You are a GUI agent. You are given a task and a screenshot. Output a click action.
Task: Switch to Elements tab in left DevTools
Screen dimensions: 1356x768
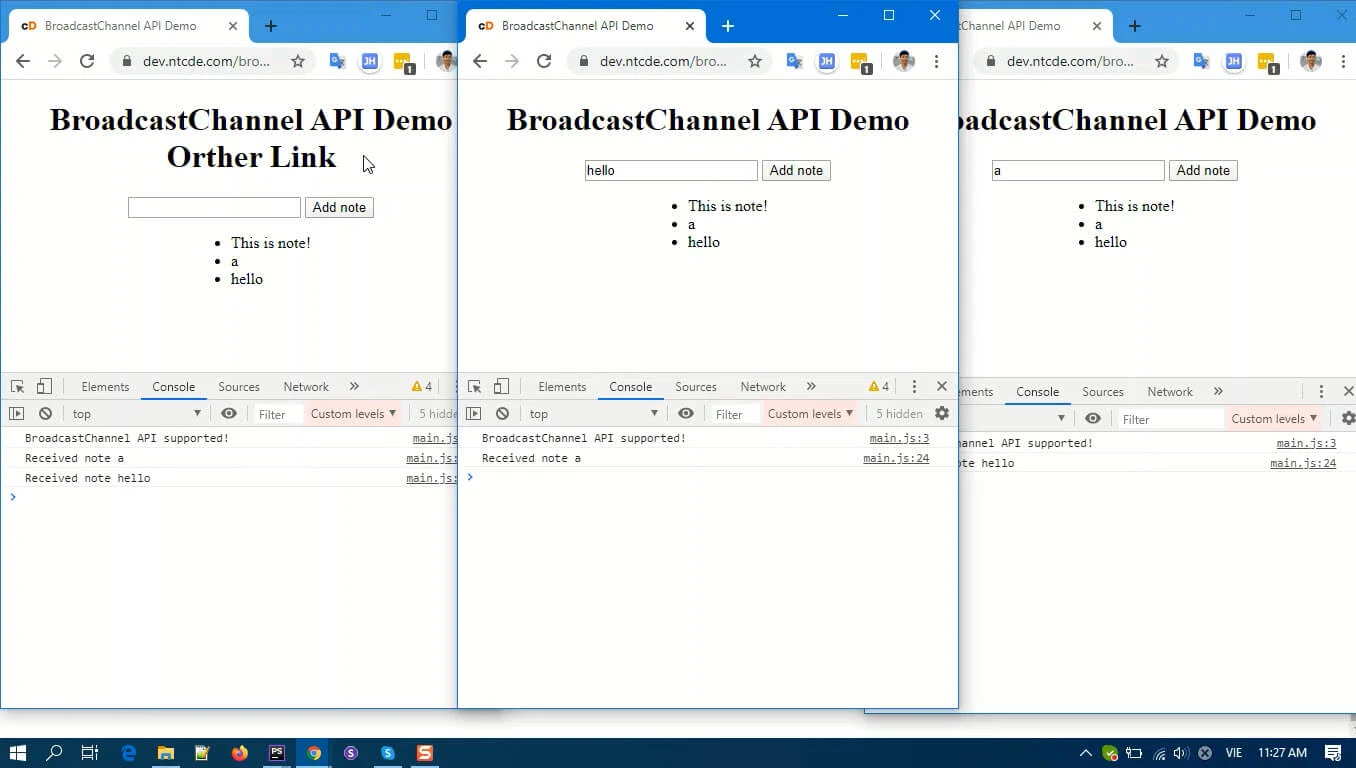coord(105,387)
